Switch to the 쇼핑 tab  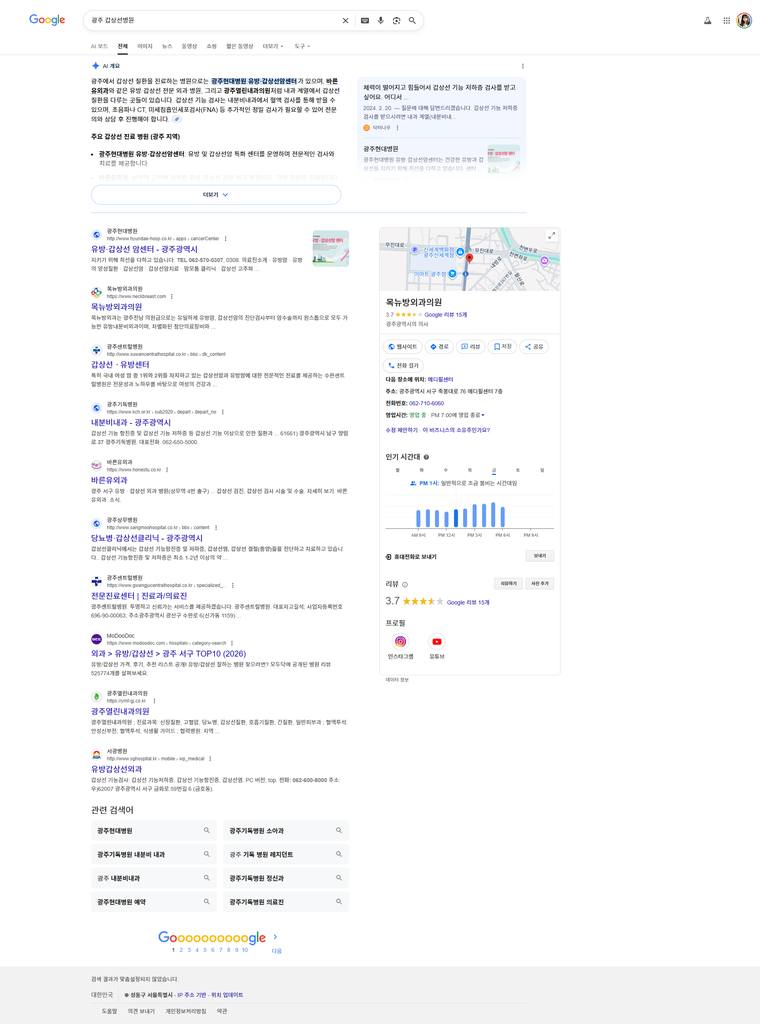(212, 46)
